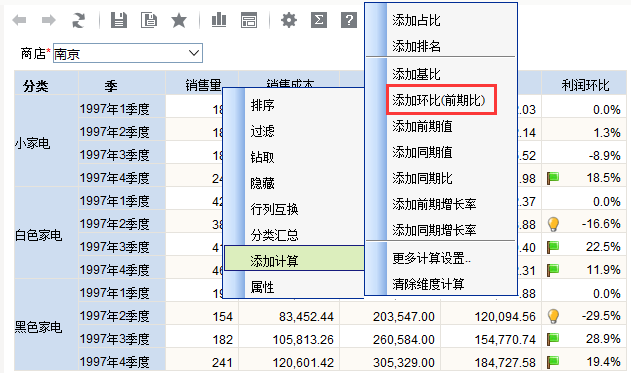Viewport: 631px width, 373px height.
Task: Open the bar chart icon
Action: (219, 20)
